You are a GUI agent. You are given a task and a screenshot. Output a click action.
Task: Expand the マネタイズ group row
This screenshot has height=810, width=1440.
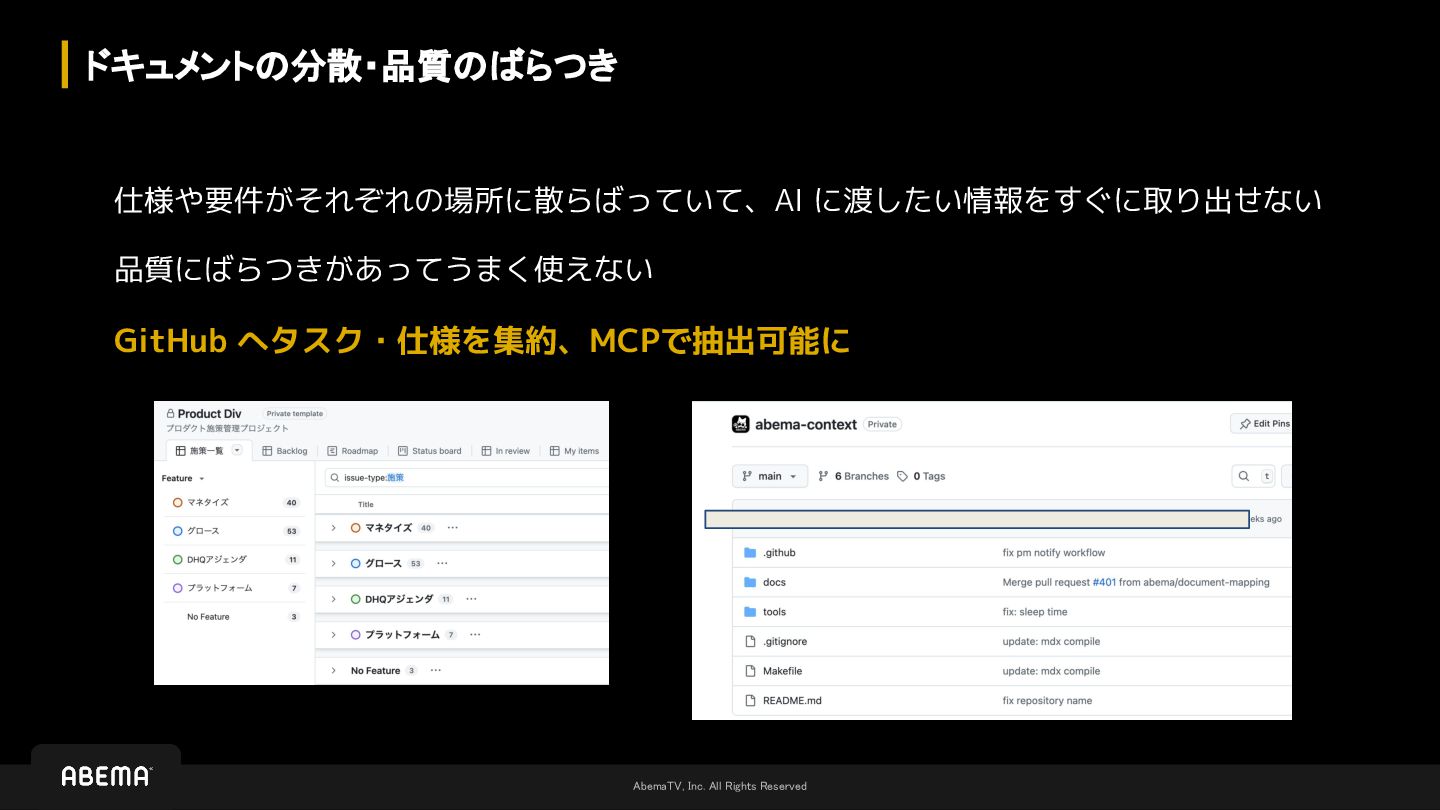(334, 527)
